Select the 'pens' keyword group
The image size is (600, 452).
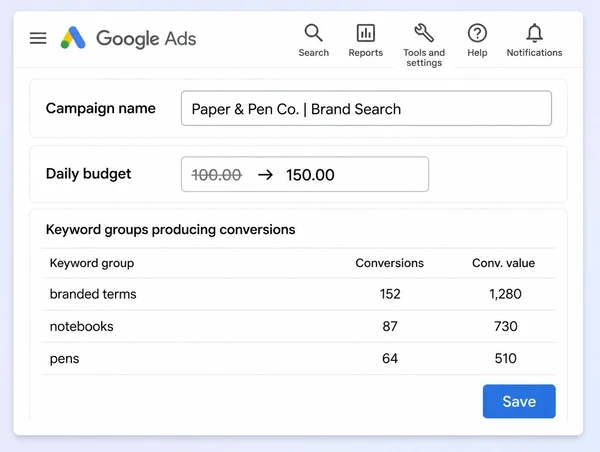(64, 359)
